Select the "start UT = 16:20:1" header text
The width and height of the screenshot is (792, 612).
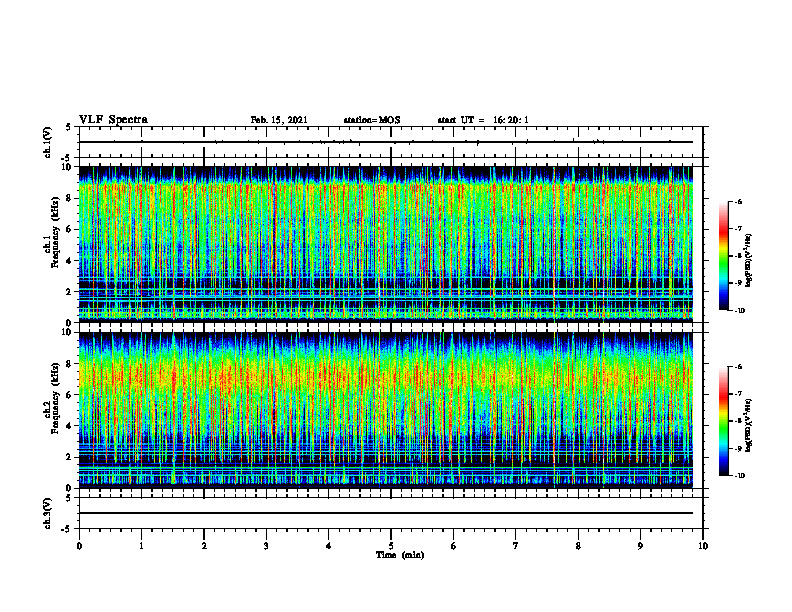coord(483,120)
